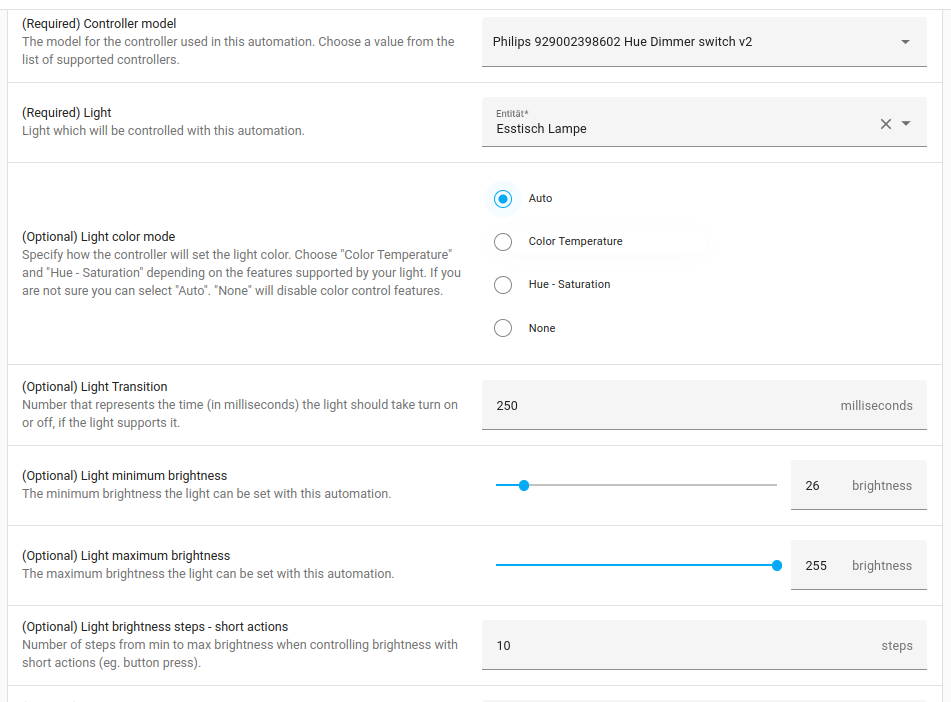Click the minimum brightness slider handle
Viewport: 951px width, 702px height.
click(x=523, y=486)
